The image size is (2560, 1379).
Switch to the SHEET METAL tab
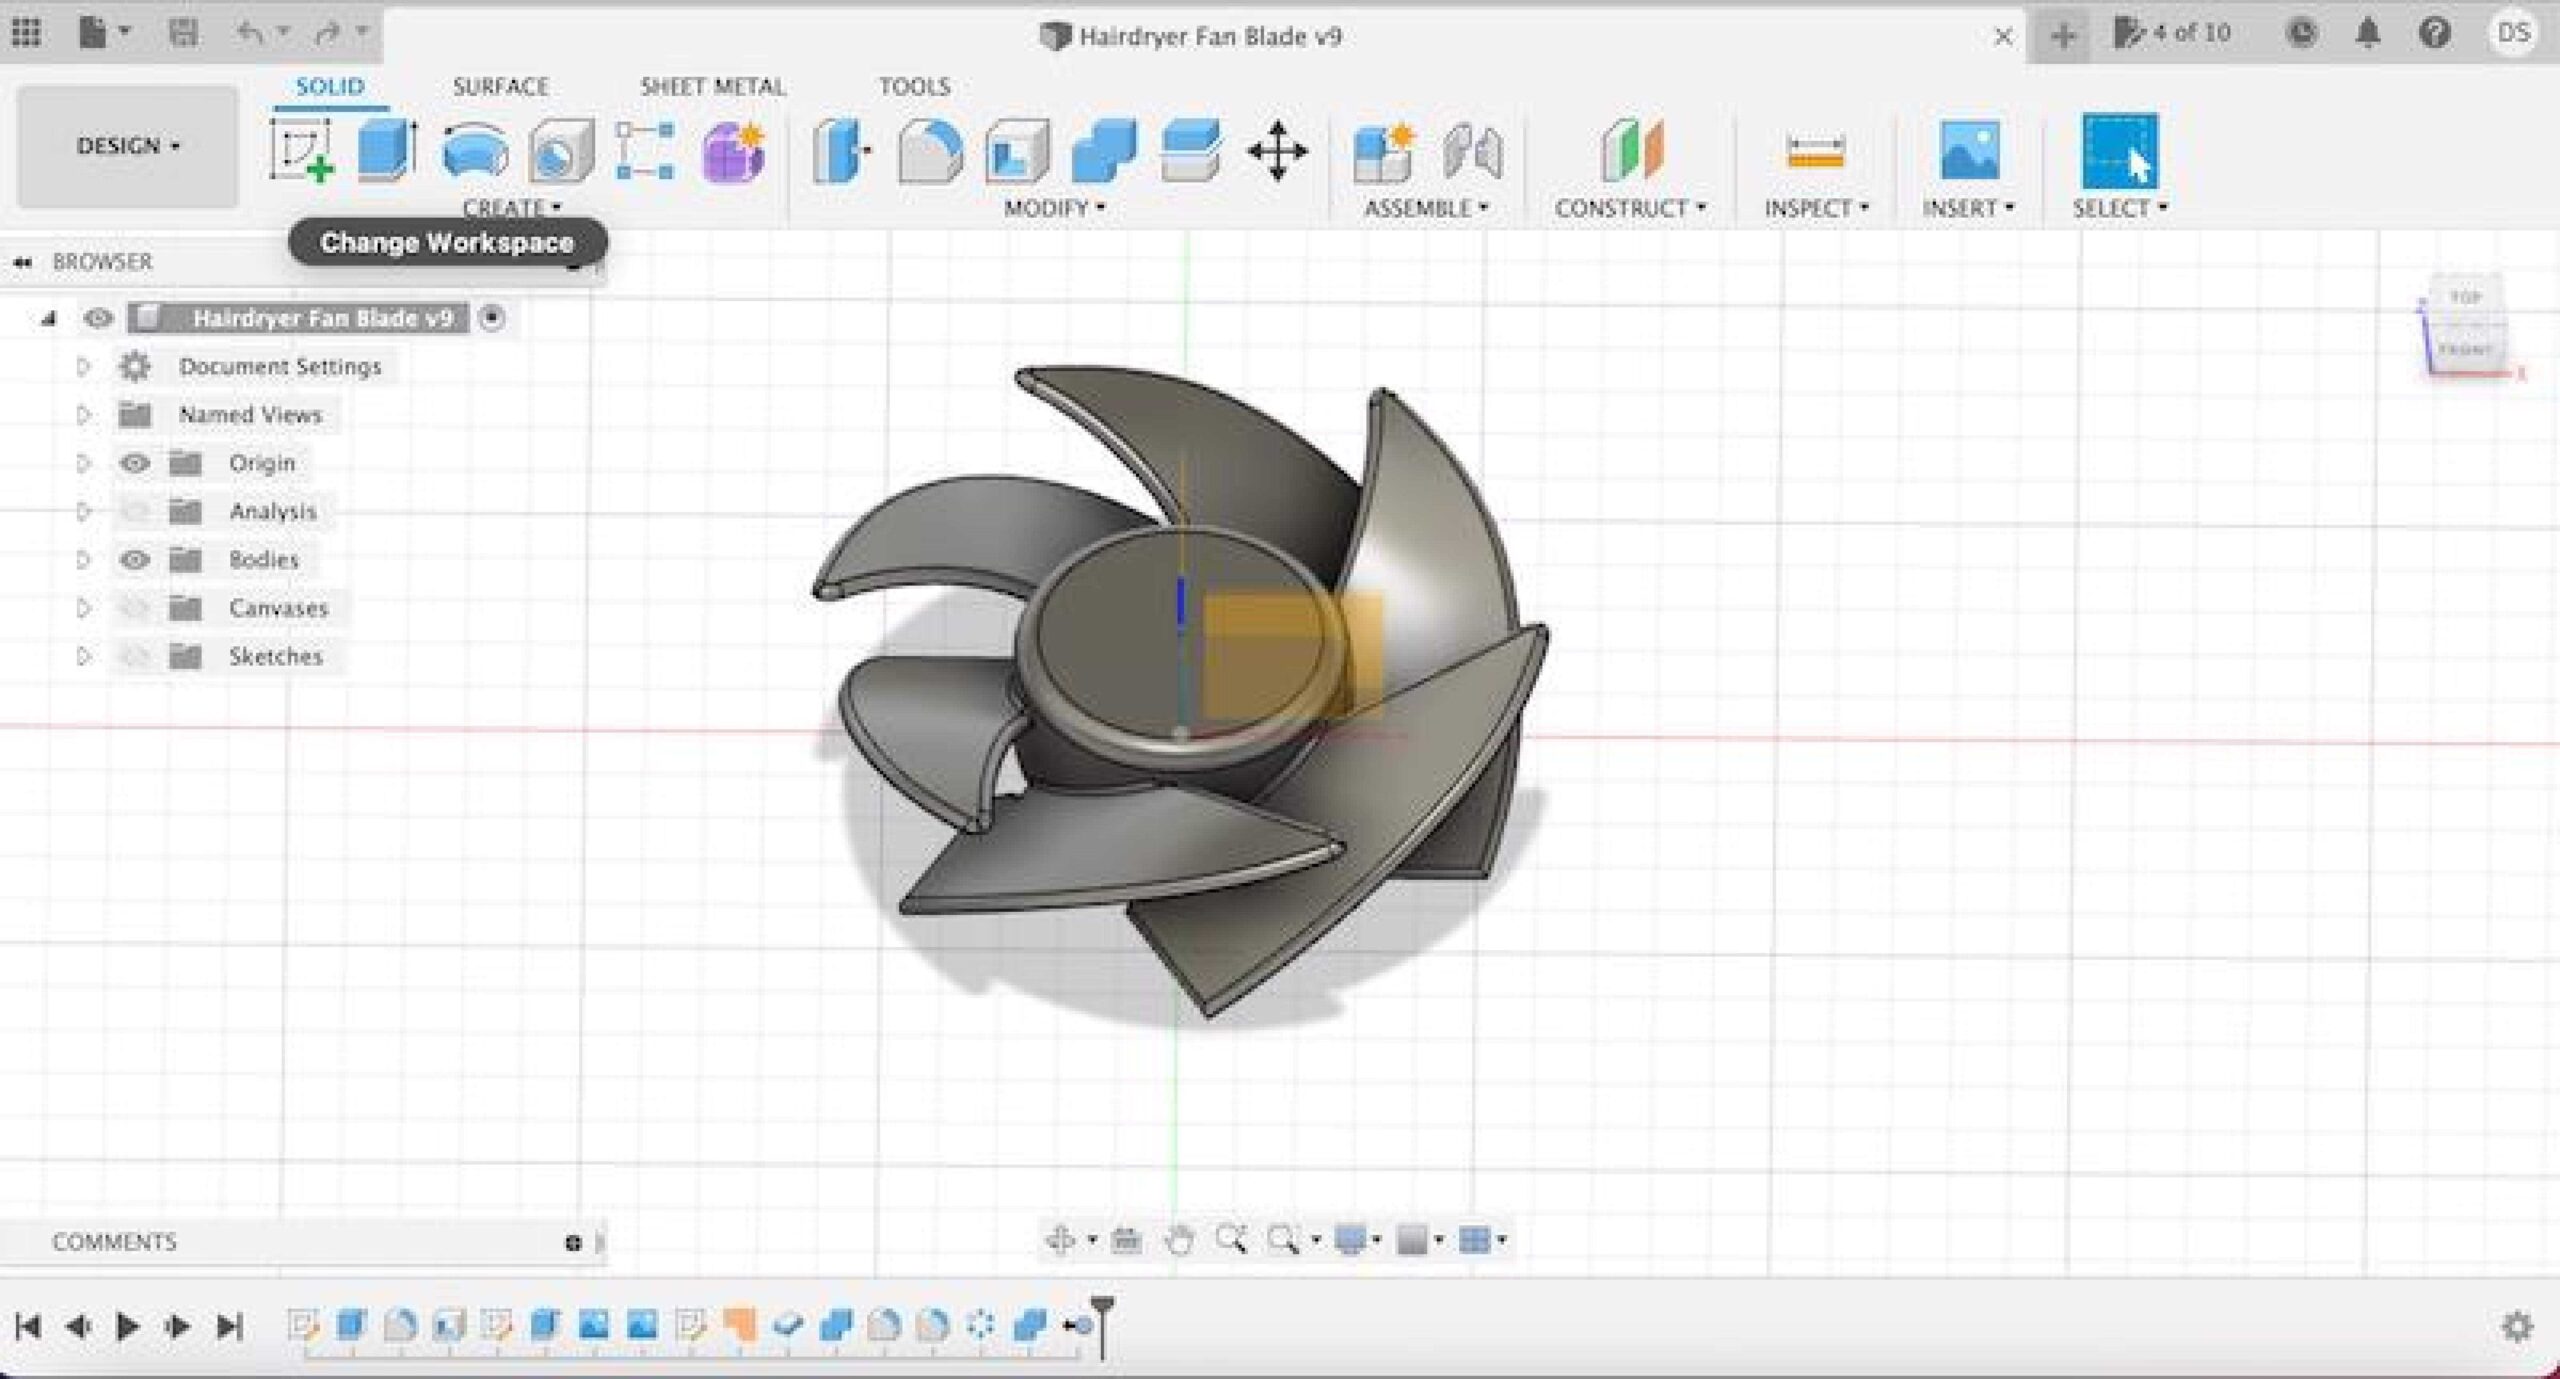[x=713, y=86]
